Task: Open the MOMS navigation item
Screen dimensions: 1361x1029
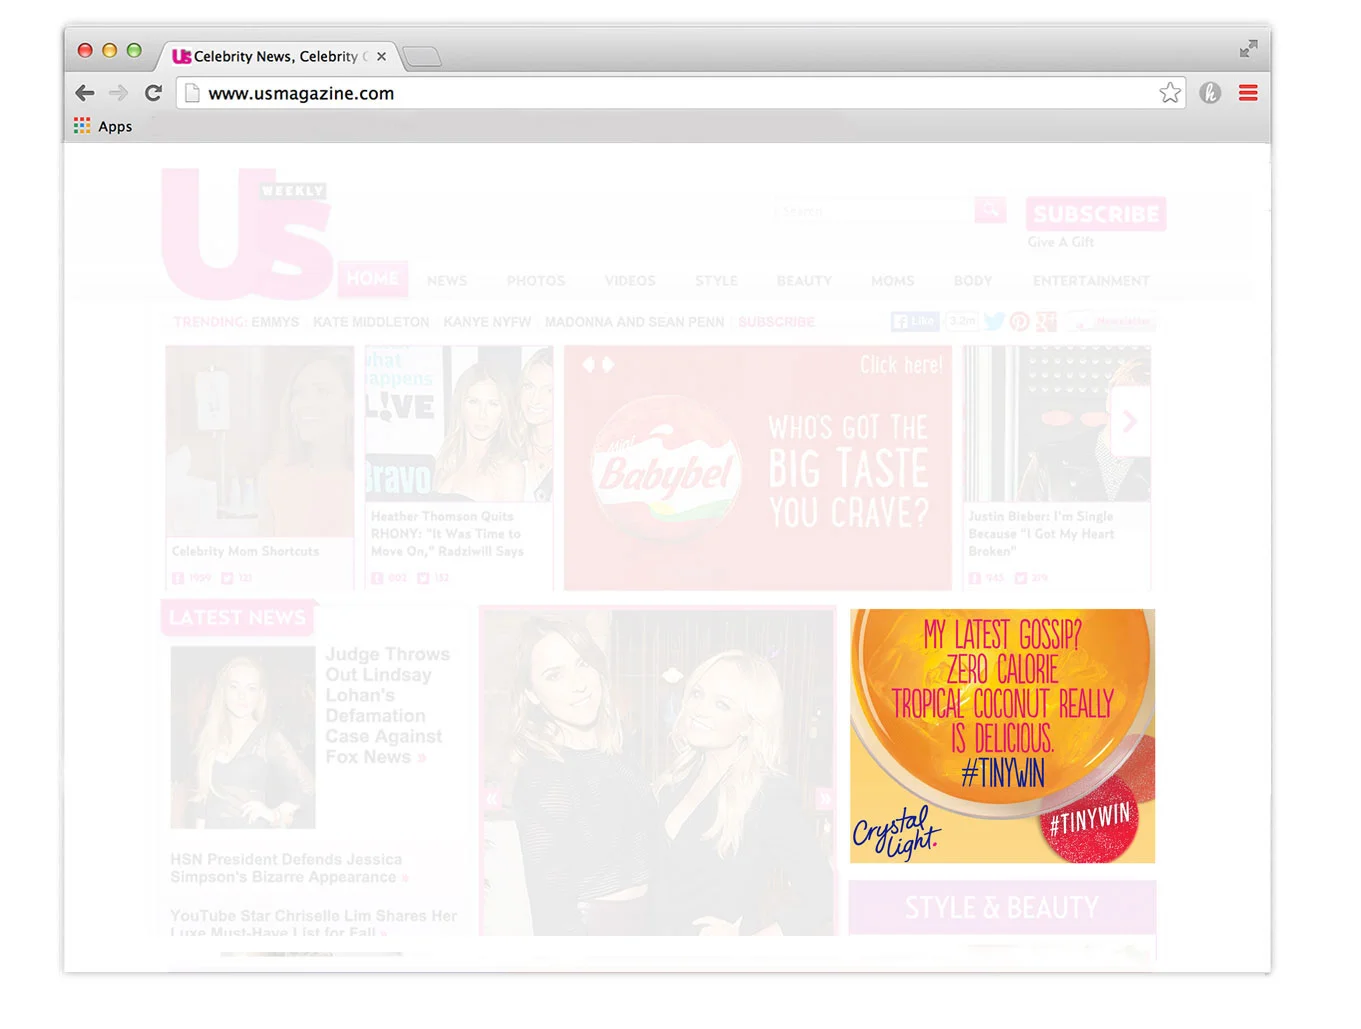Action: [892, 281]
